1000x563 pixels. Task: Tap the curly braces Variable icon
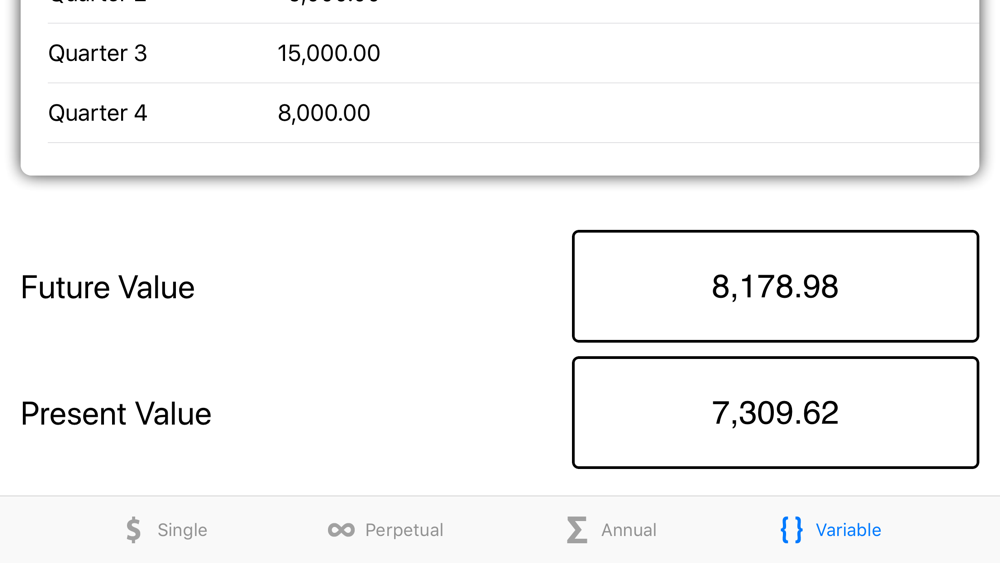pyautogui.click(x=791, y=530)
